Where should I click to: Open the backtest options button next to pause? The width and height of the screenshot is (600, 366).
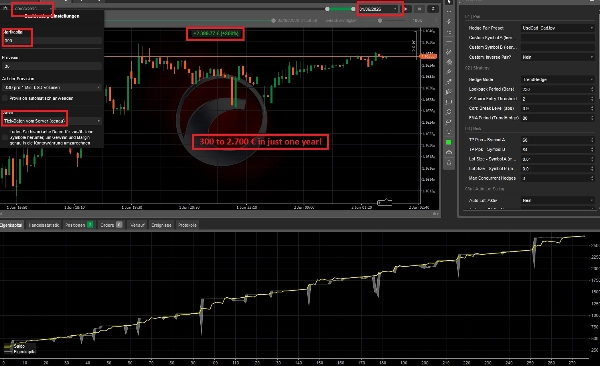[x=433, y=9]
